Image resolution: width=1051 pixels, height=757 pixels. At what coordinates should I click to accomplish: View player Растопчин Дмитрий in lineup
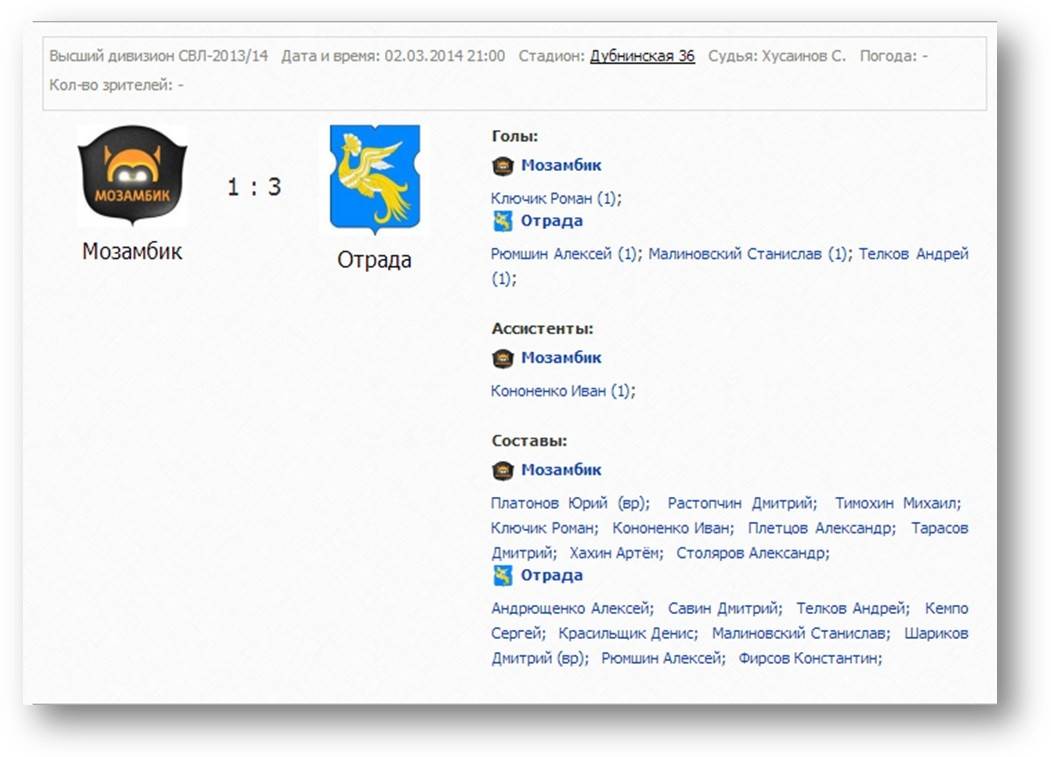[740, 503]
